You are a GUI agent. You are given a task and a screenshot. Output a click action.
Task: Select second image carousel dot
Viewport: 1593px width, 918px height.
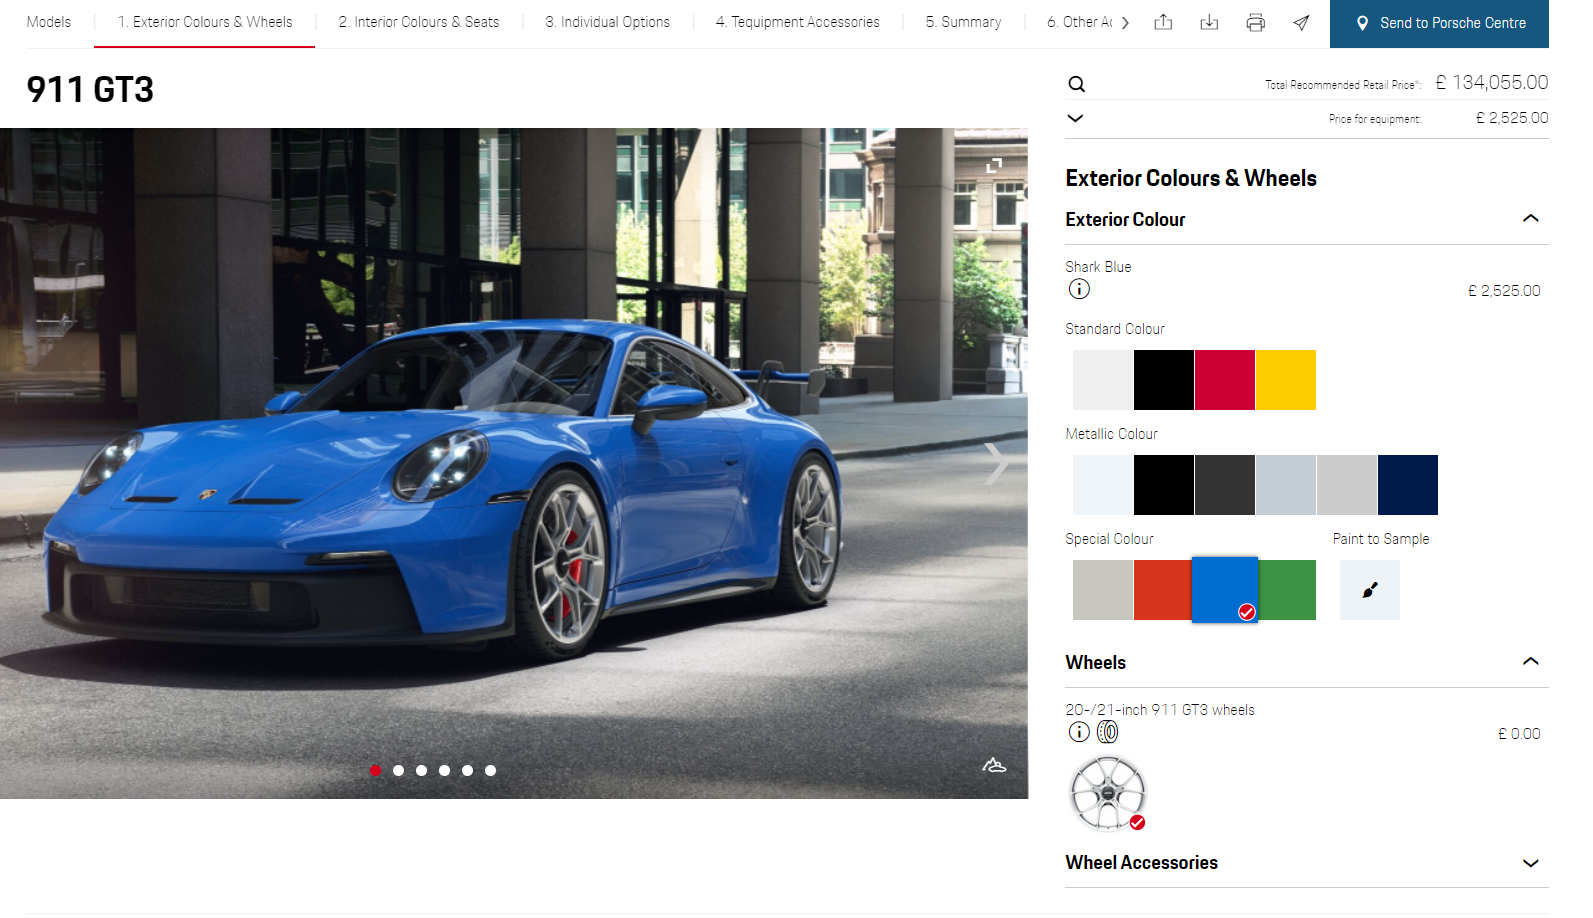398,770
